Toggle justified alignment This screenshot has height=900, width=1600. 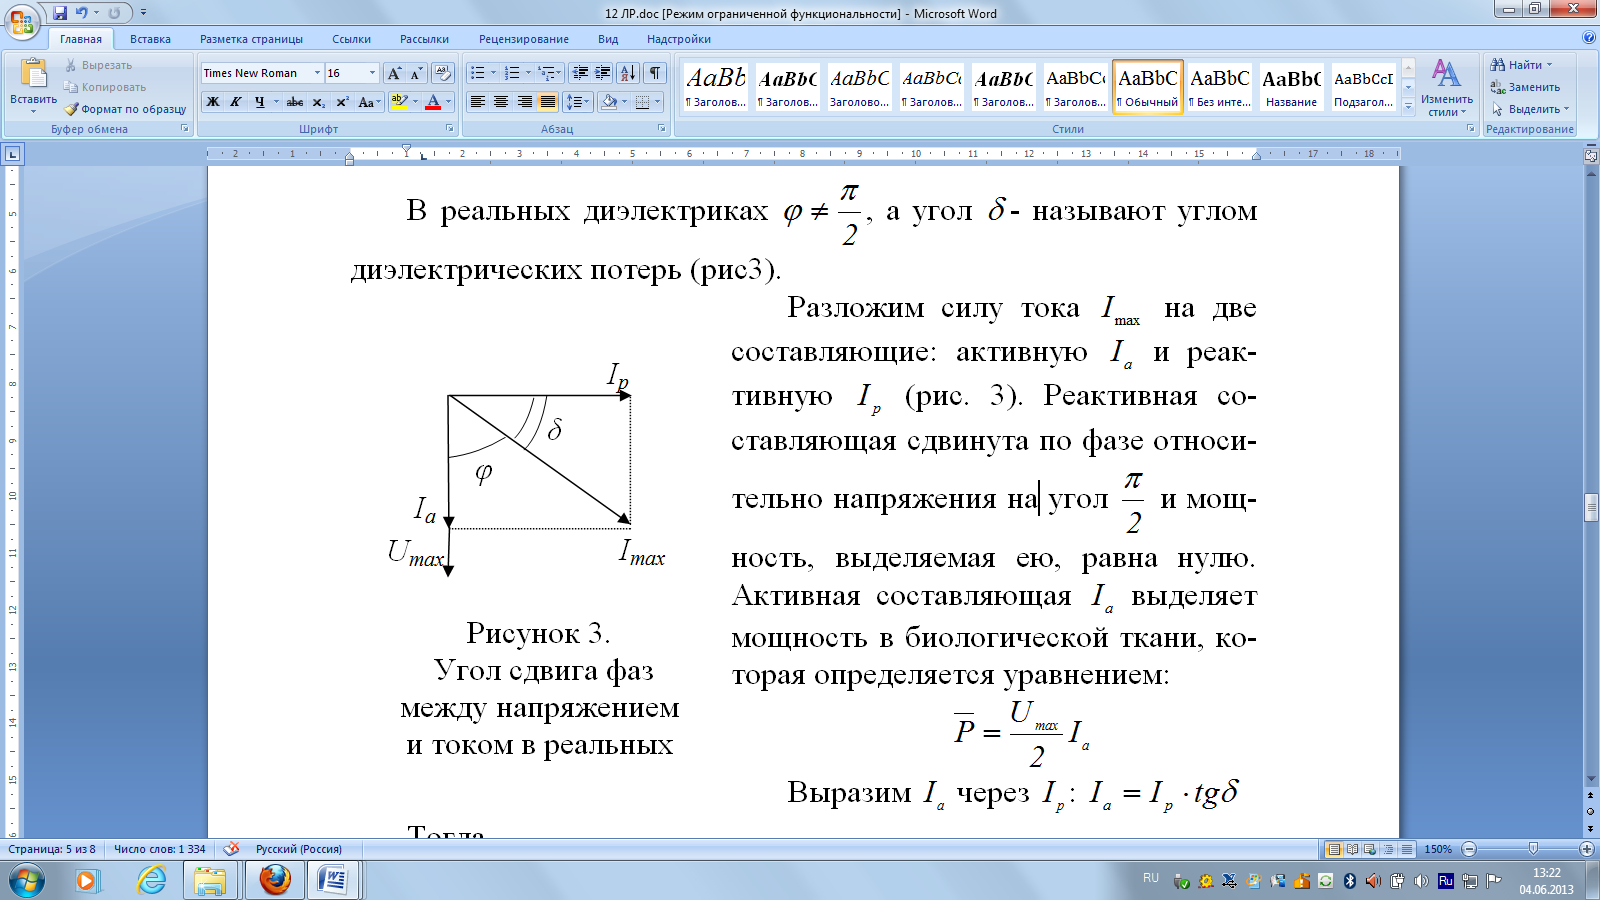pos(548,102)
